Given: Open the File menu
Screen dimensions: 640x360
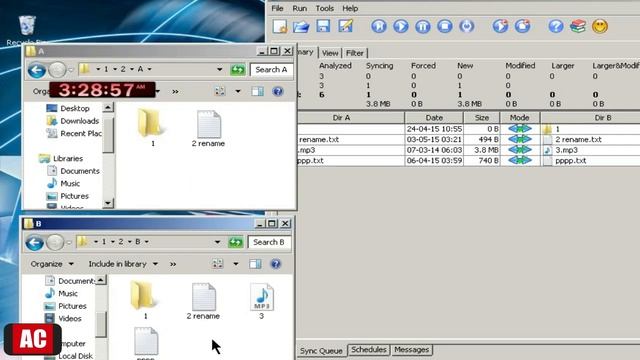Looking at the screenshot, I should pyautogui.click(x=277, y=8).
